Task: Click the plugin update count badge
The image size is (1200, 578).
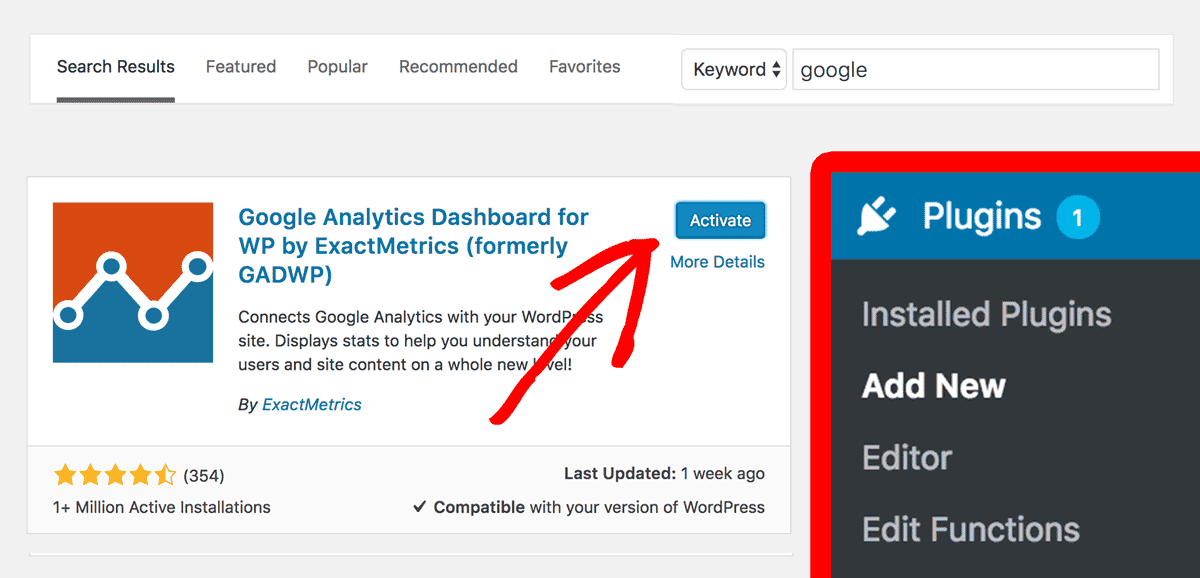Action: 1077,217
